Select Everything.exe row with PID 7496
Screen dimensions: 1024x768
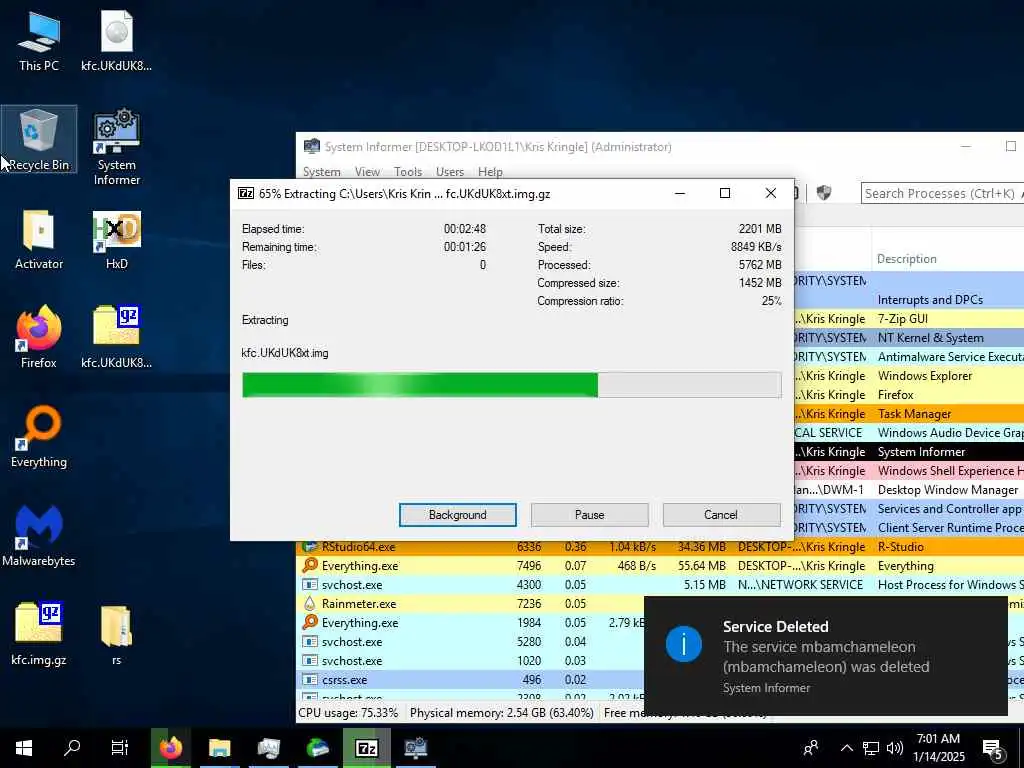(660, 566)
